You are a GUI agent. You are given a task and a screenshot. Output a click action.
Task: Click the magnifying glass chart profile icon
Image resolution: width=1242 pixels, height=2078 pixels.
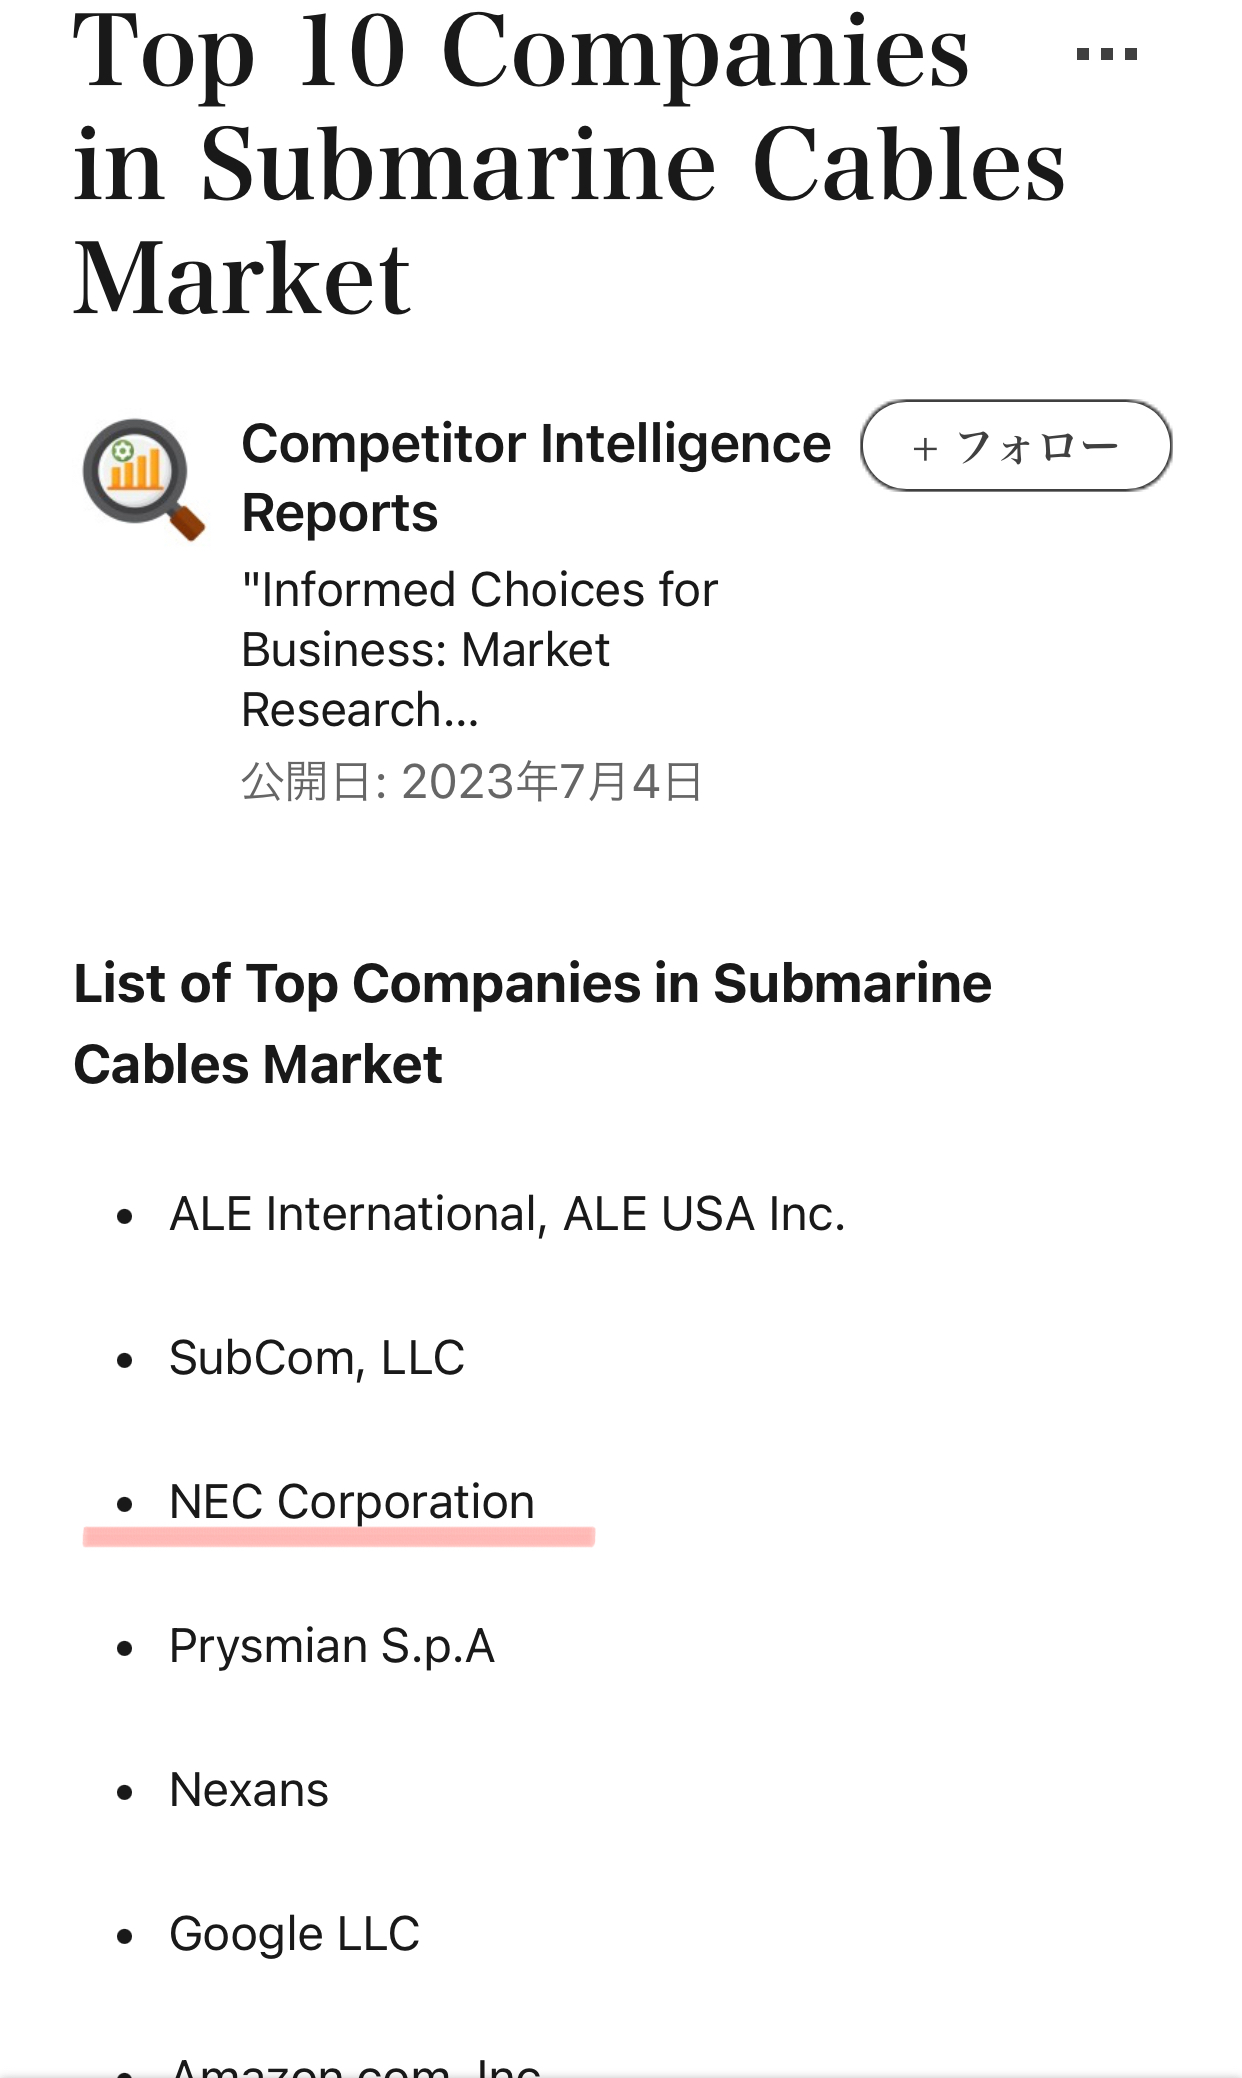point(143,479)
